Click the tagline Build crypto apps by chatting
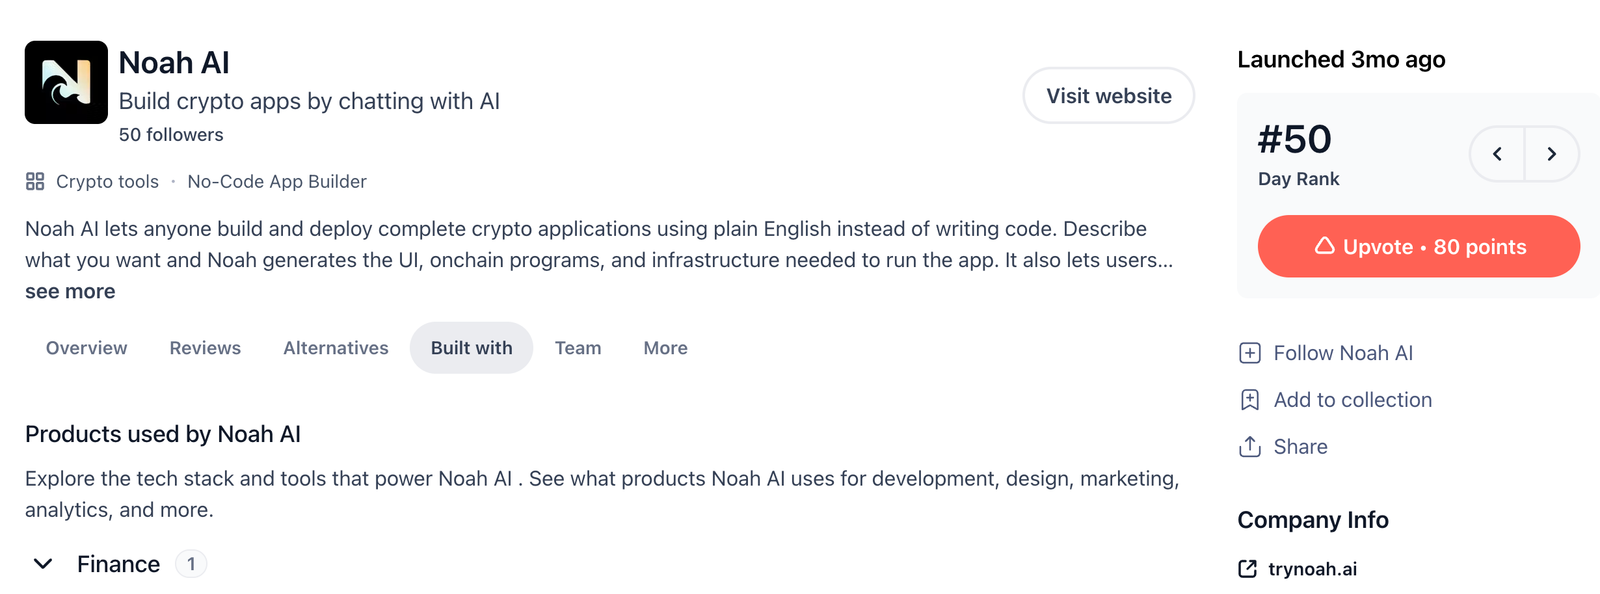Screen dimensions: 1600x594 [309, 101]
